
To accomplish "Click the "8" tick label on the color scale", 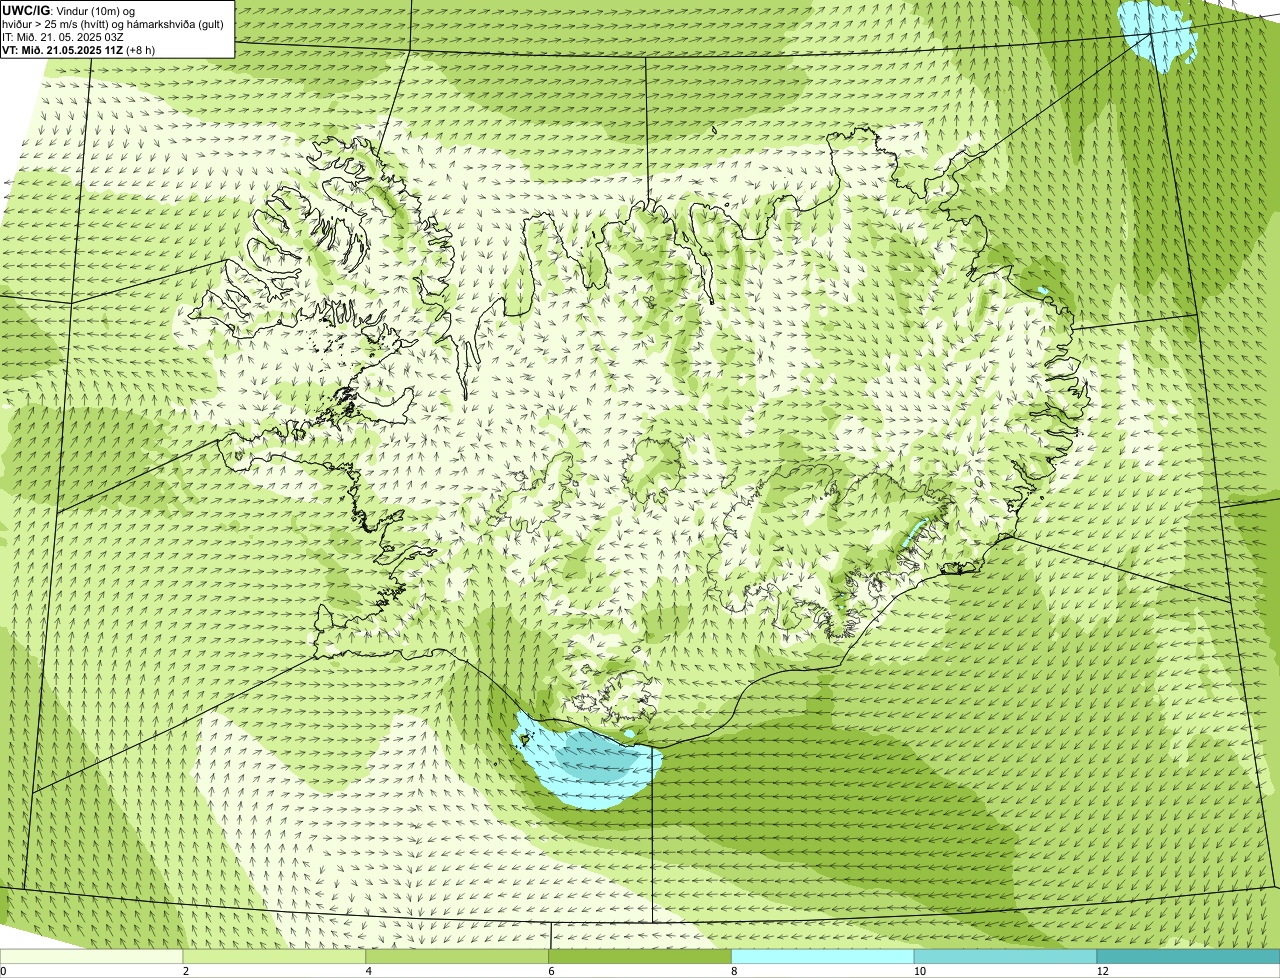I will [x=735, y=971].
